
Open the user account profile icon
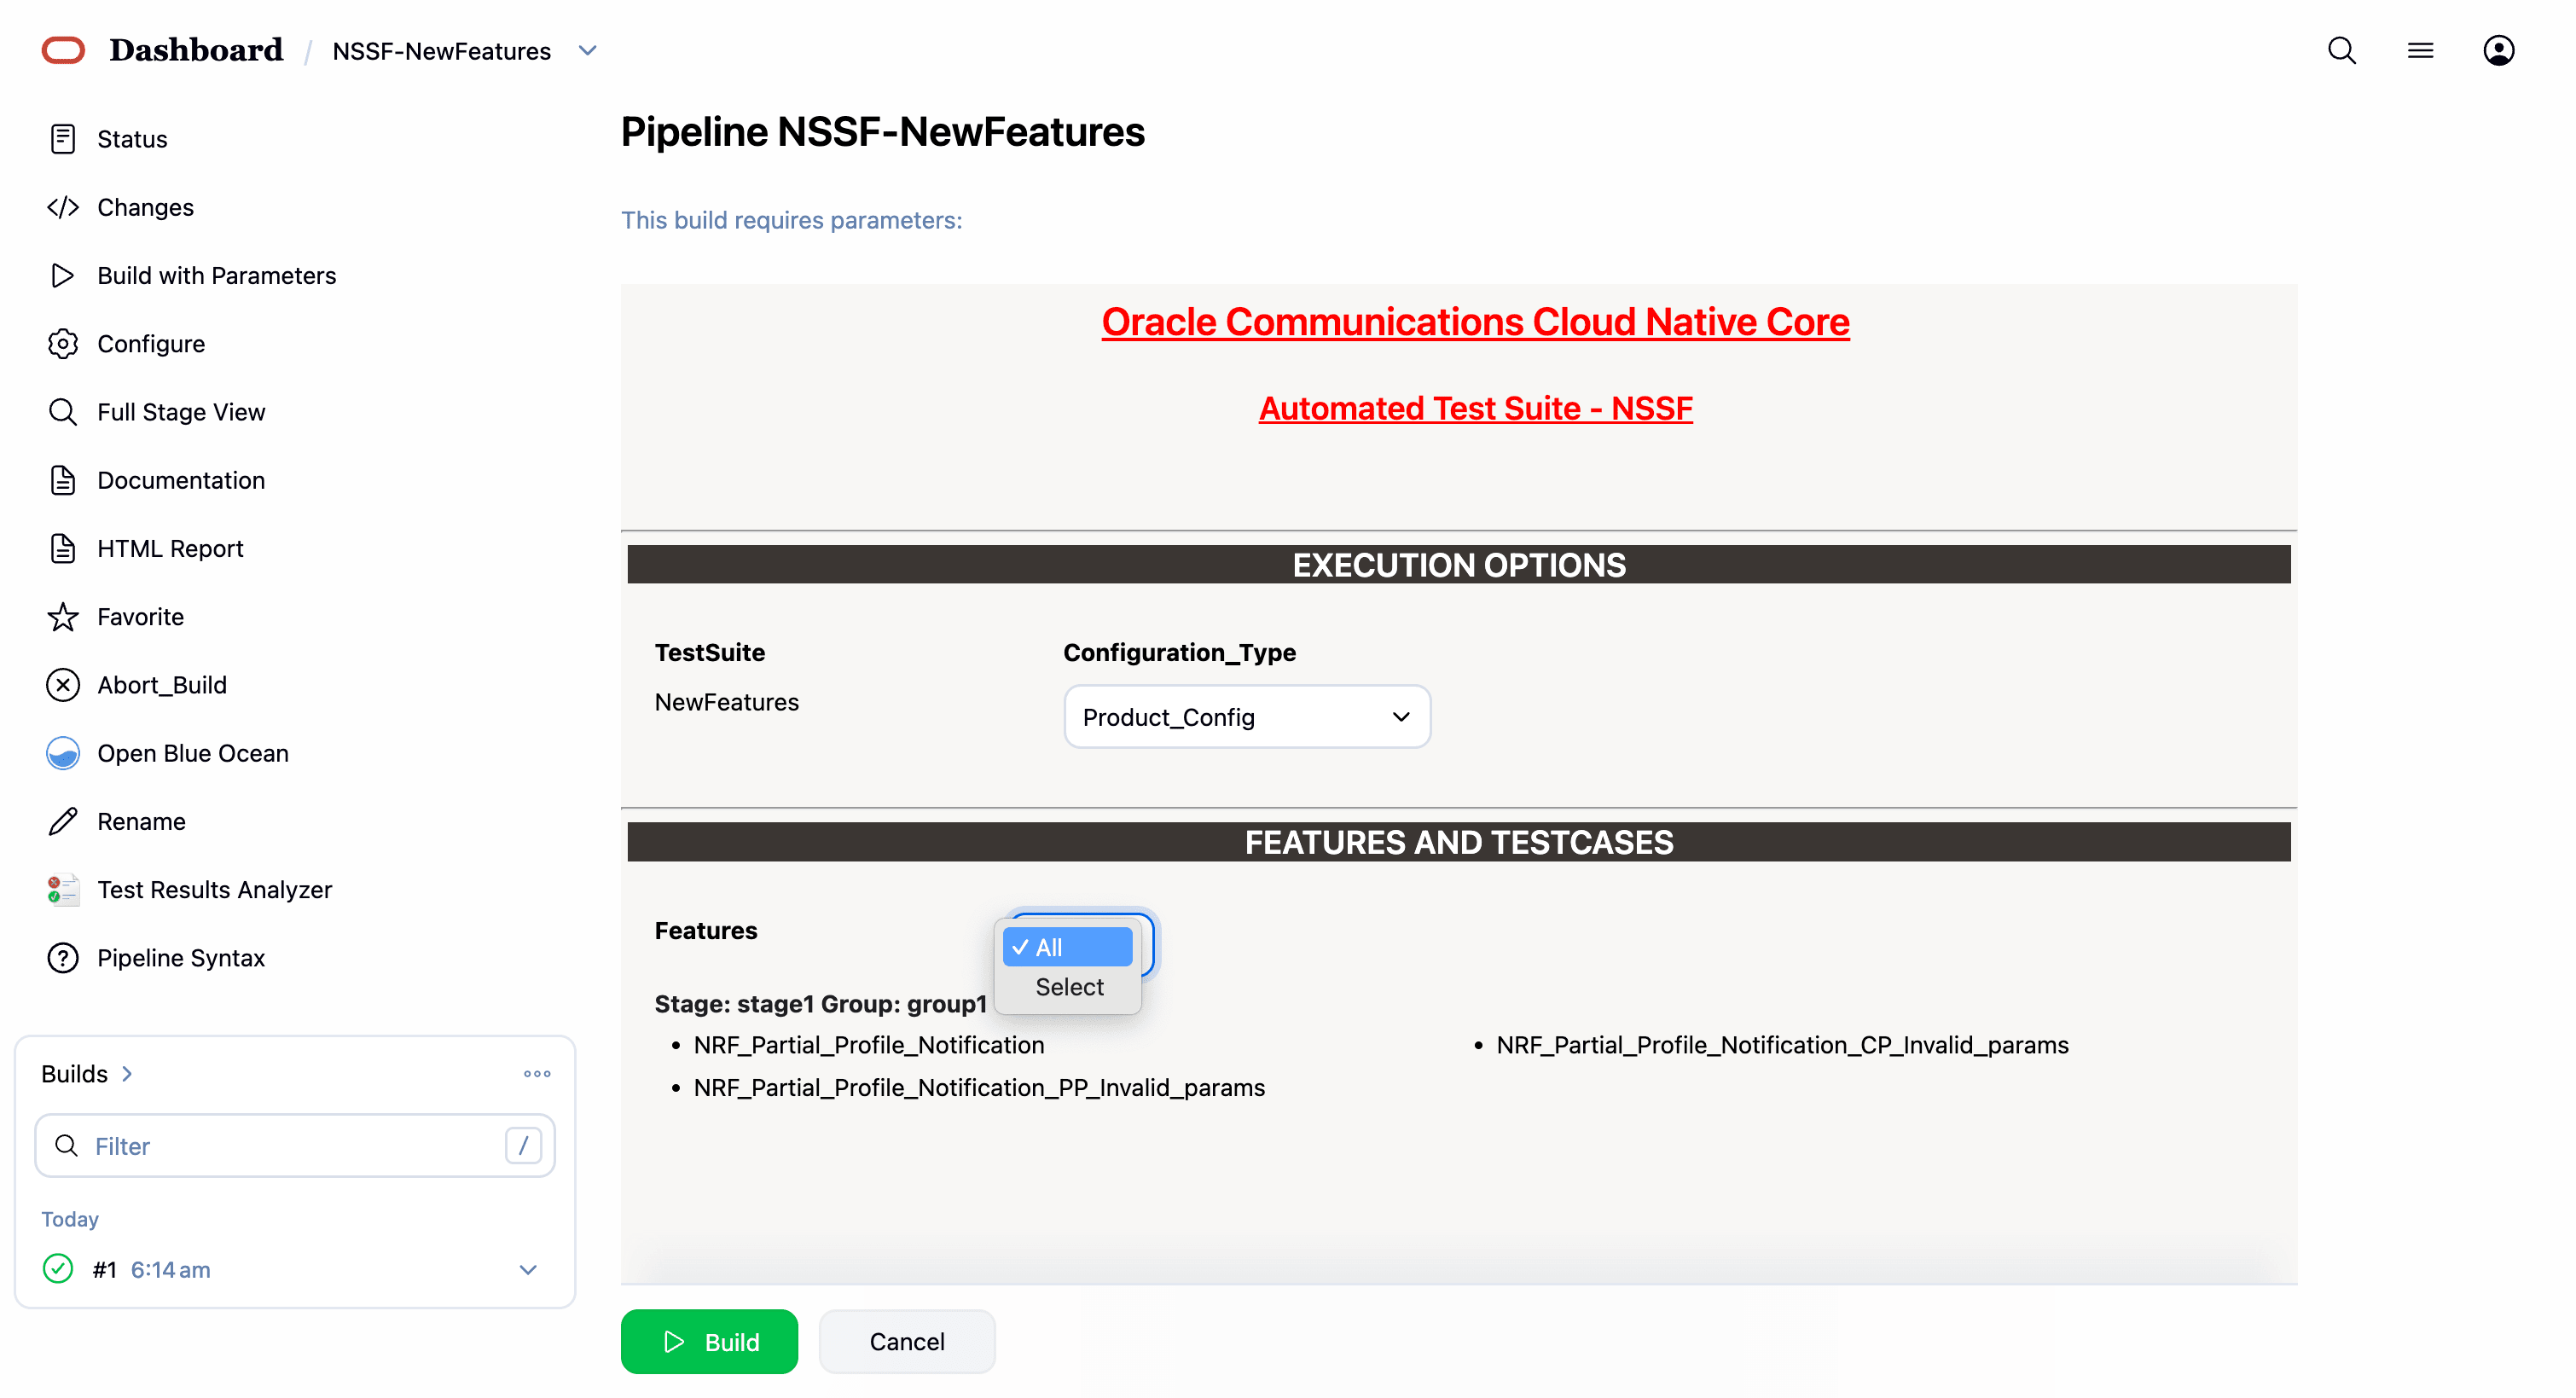tap(2498, 50)
